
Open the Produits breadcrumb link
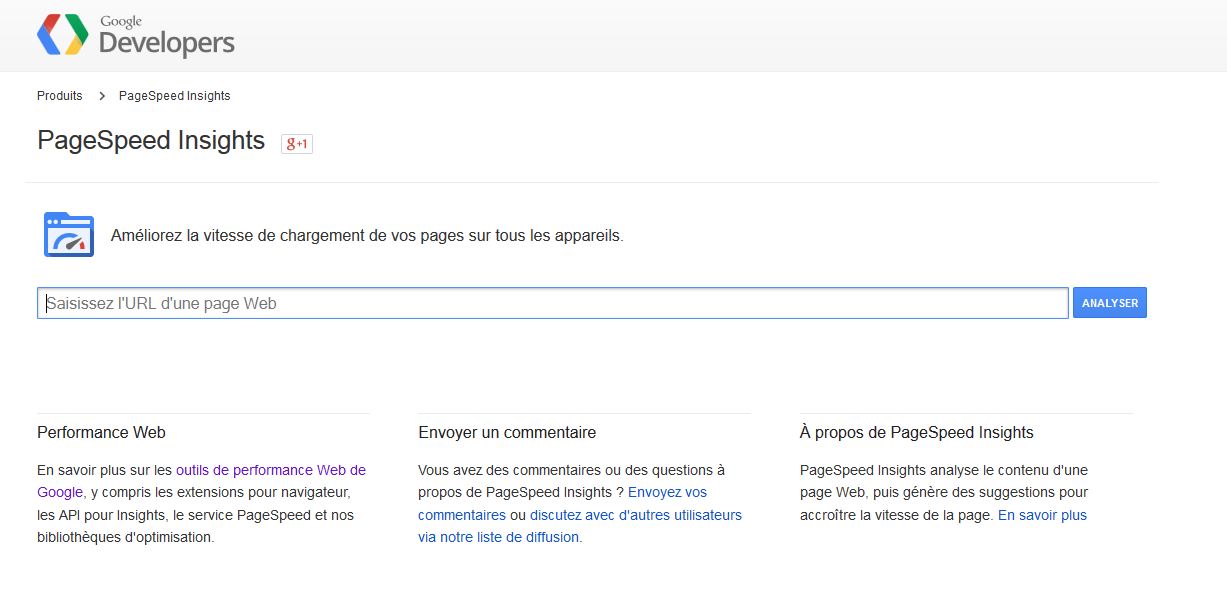click(60, 96)
